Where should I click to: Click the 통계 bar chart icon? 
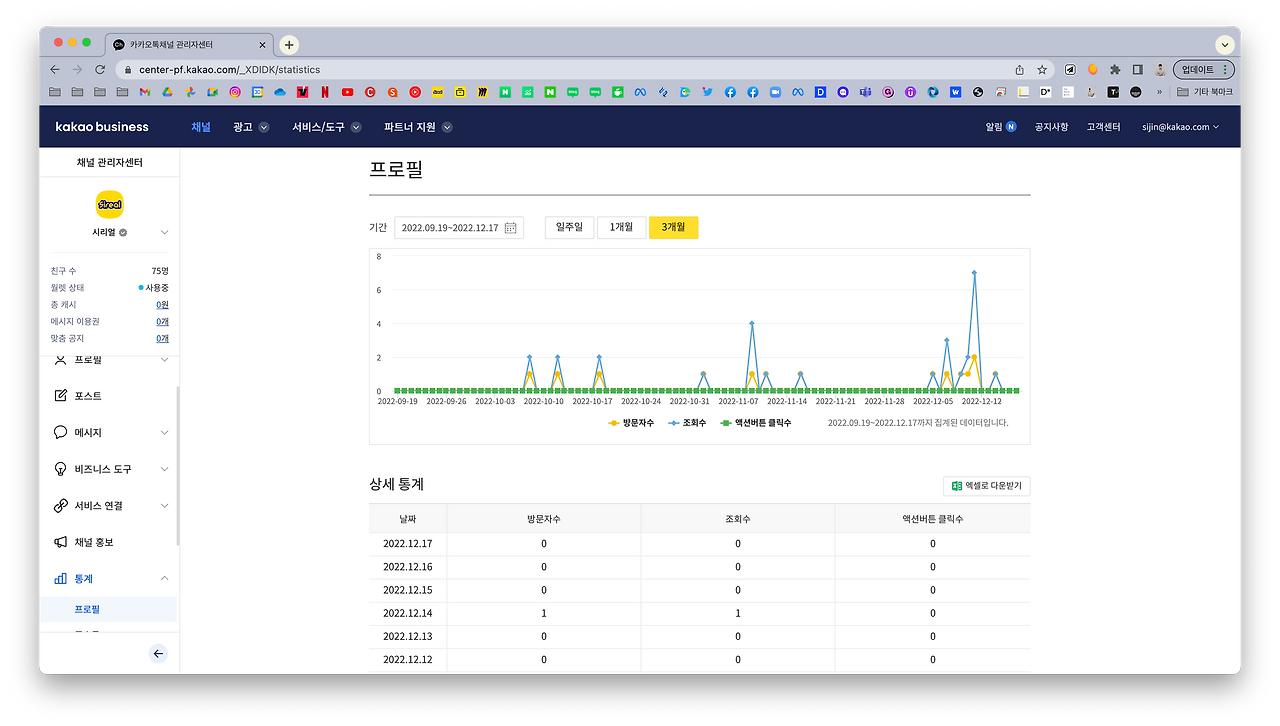tap(61, 579)
